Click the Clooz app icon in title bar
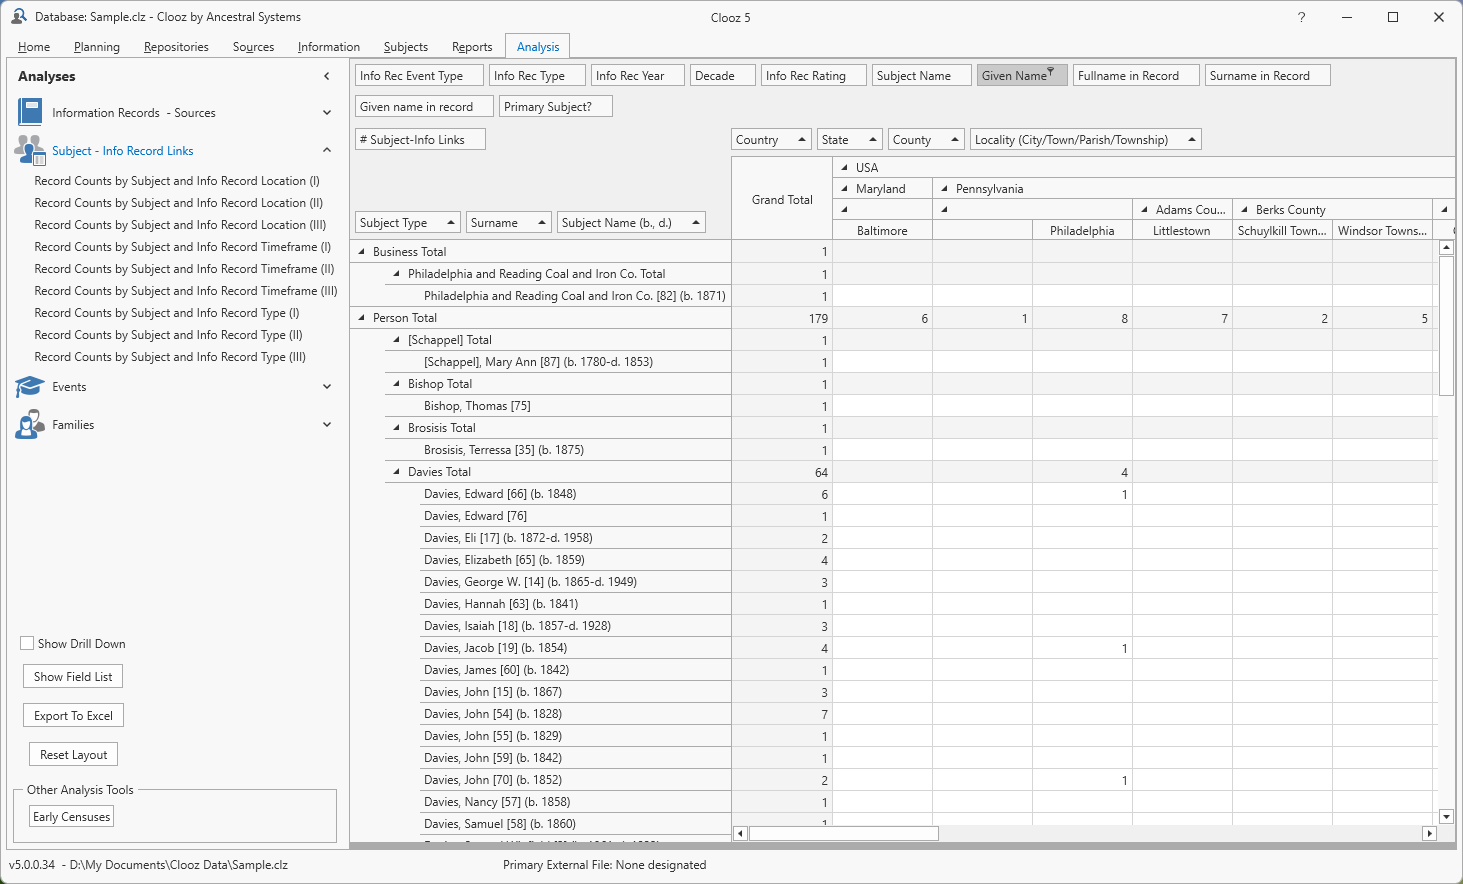1463x884 pixels. pyautogui.click(x=18, y=17)
